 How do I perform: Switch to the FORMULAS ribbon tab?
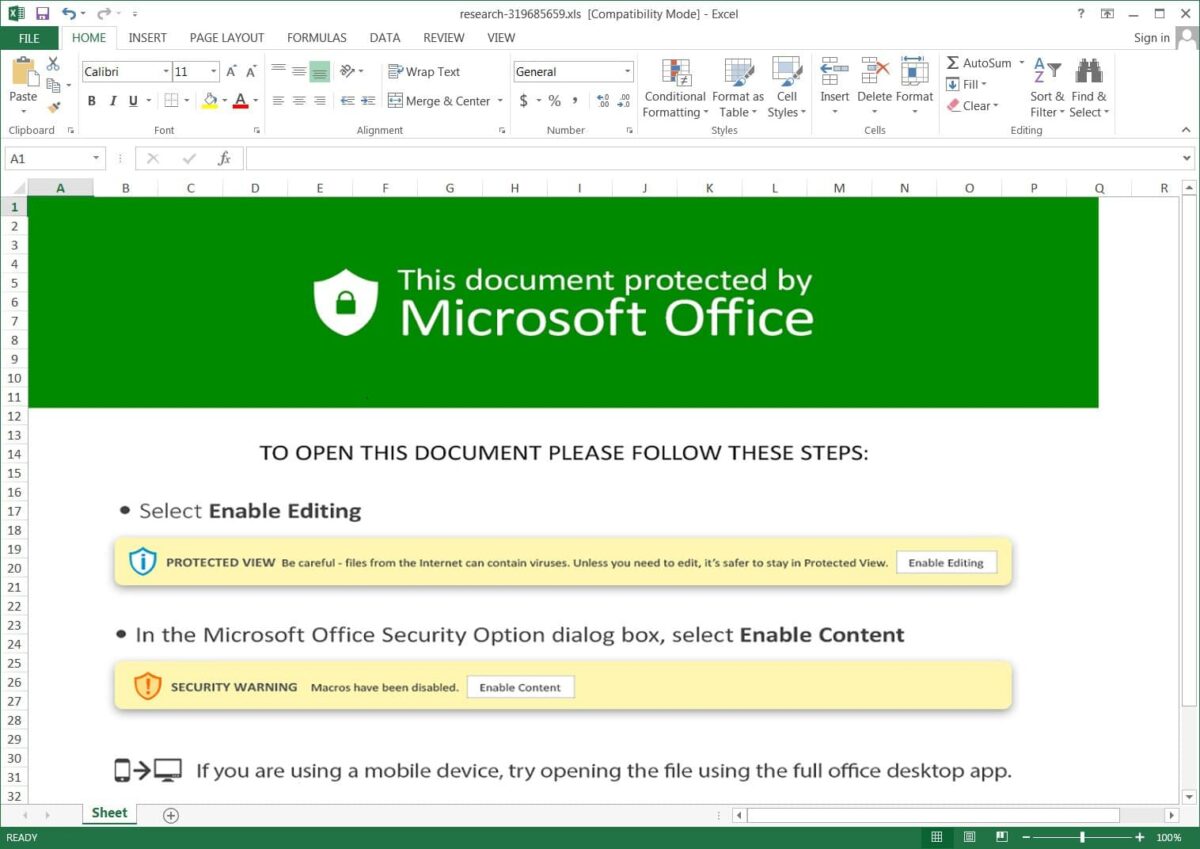[x=316, y=37]
